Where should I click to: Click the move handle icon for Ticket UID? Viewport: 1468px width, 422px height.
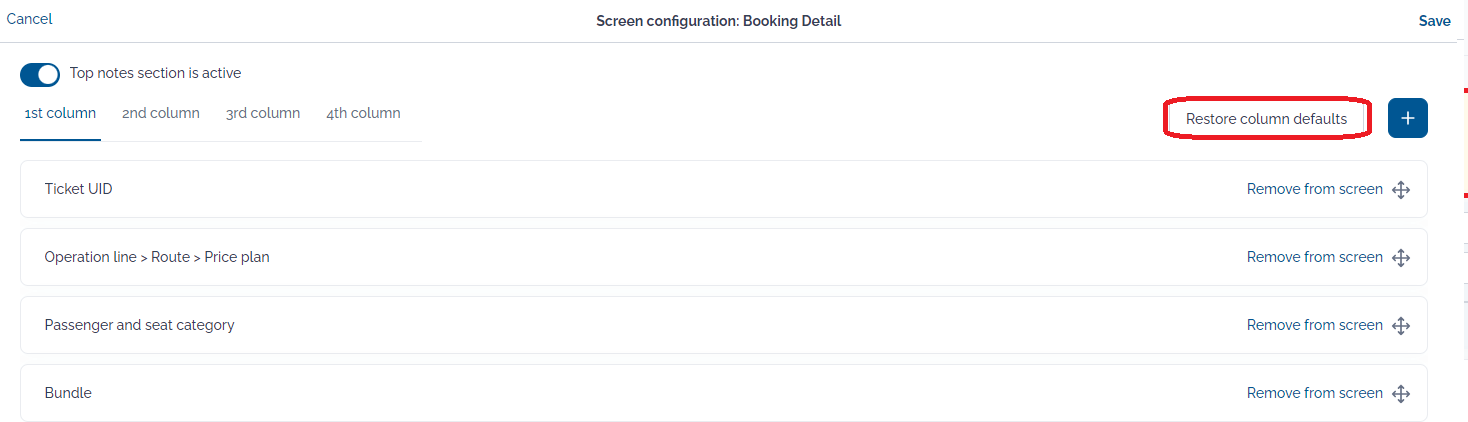click(1401, 190)
